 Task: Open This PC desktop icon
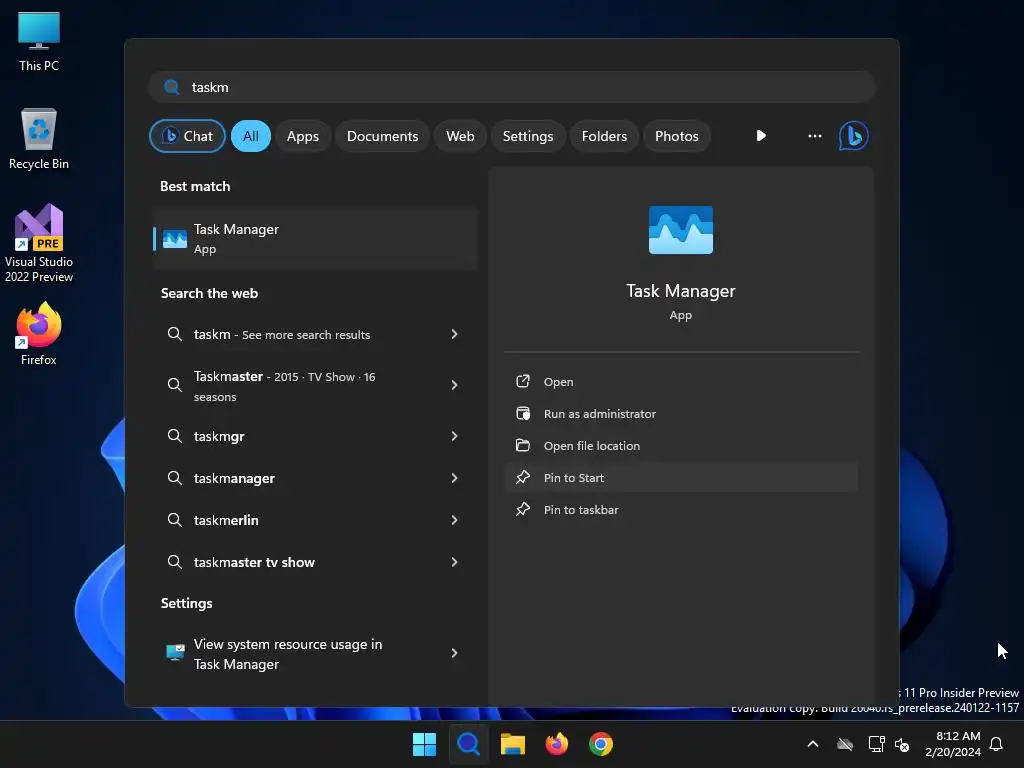[39, 42]
